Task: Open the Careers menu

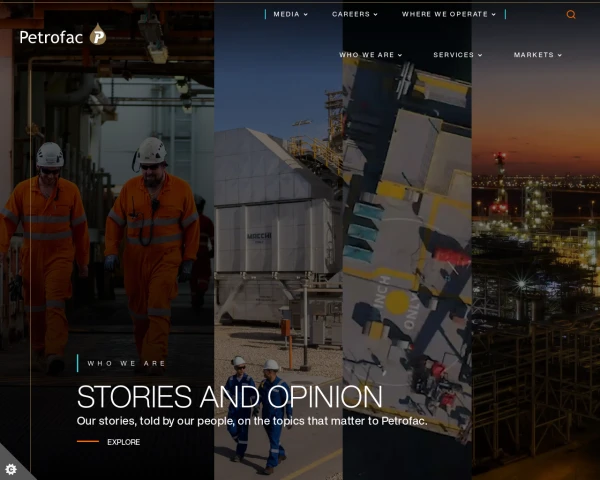Action: point(355,14)
